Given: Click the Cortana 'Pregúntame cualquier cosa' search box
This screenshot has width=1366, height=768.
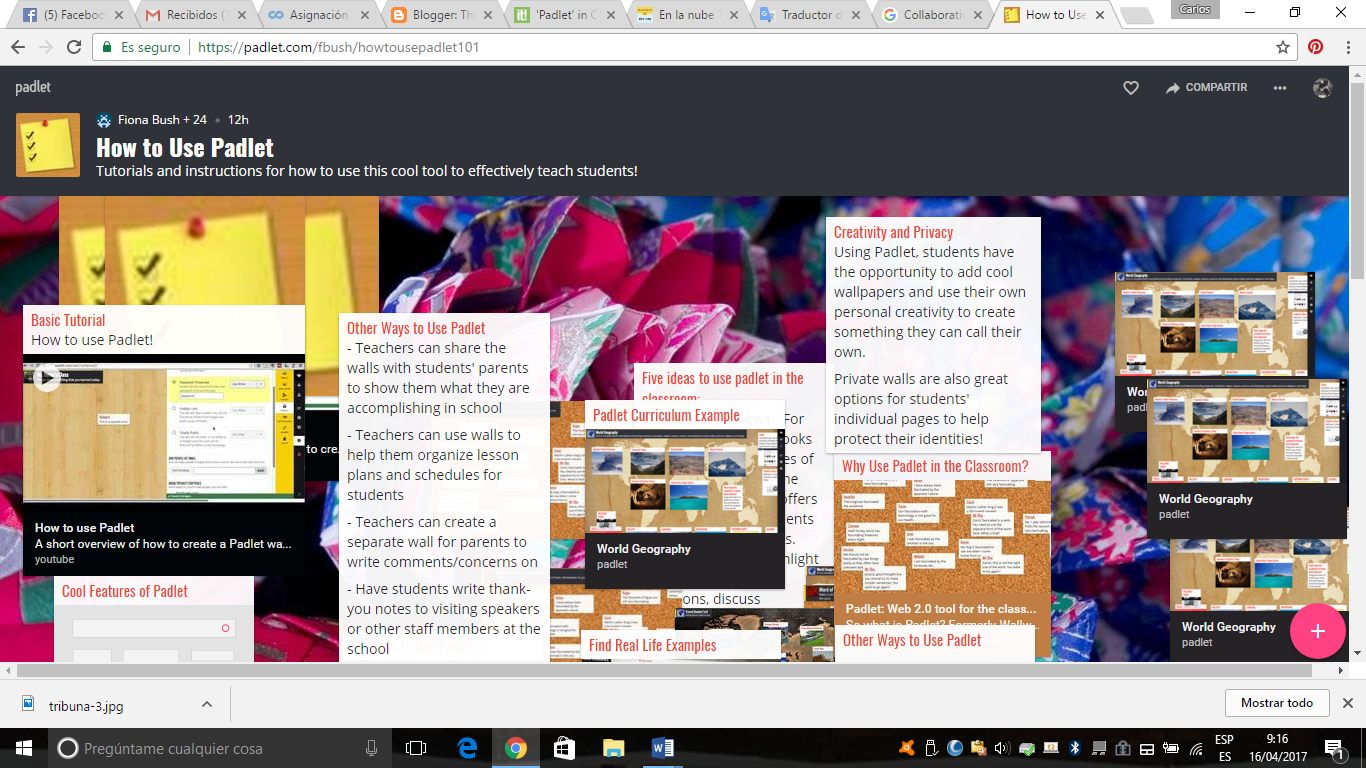Looking at the screenshot, I should click(x=220, y=748).
